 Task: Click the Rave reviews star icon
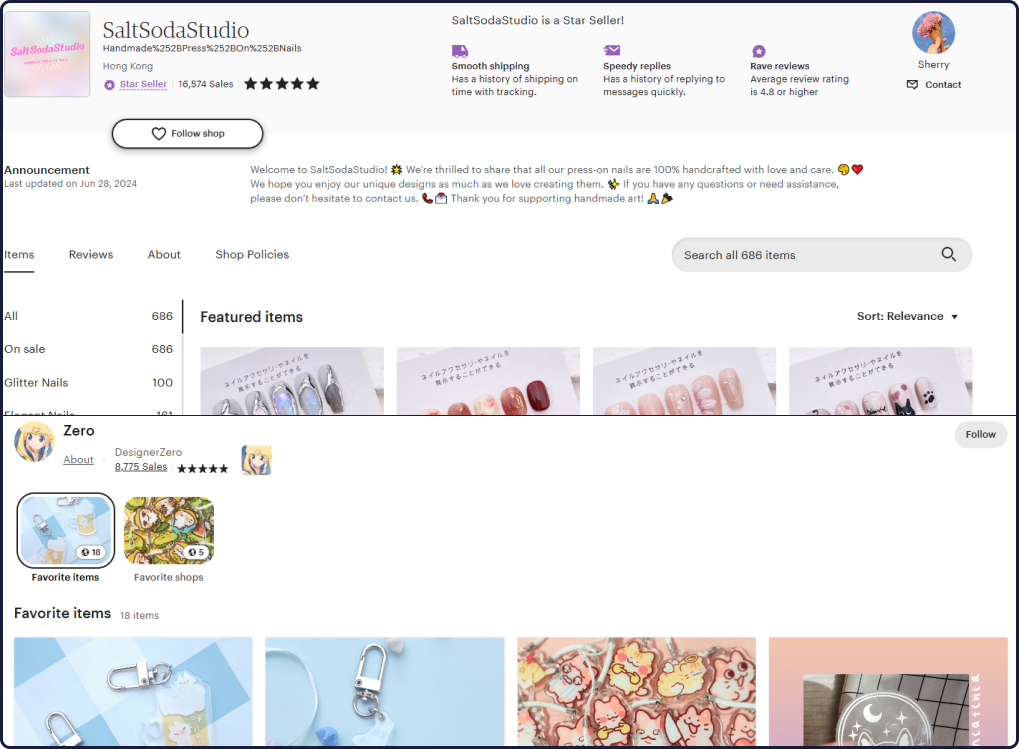coord(758,51)
